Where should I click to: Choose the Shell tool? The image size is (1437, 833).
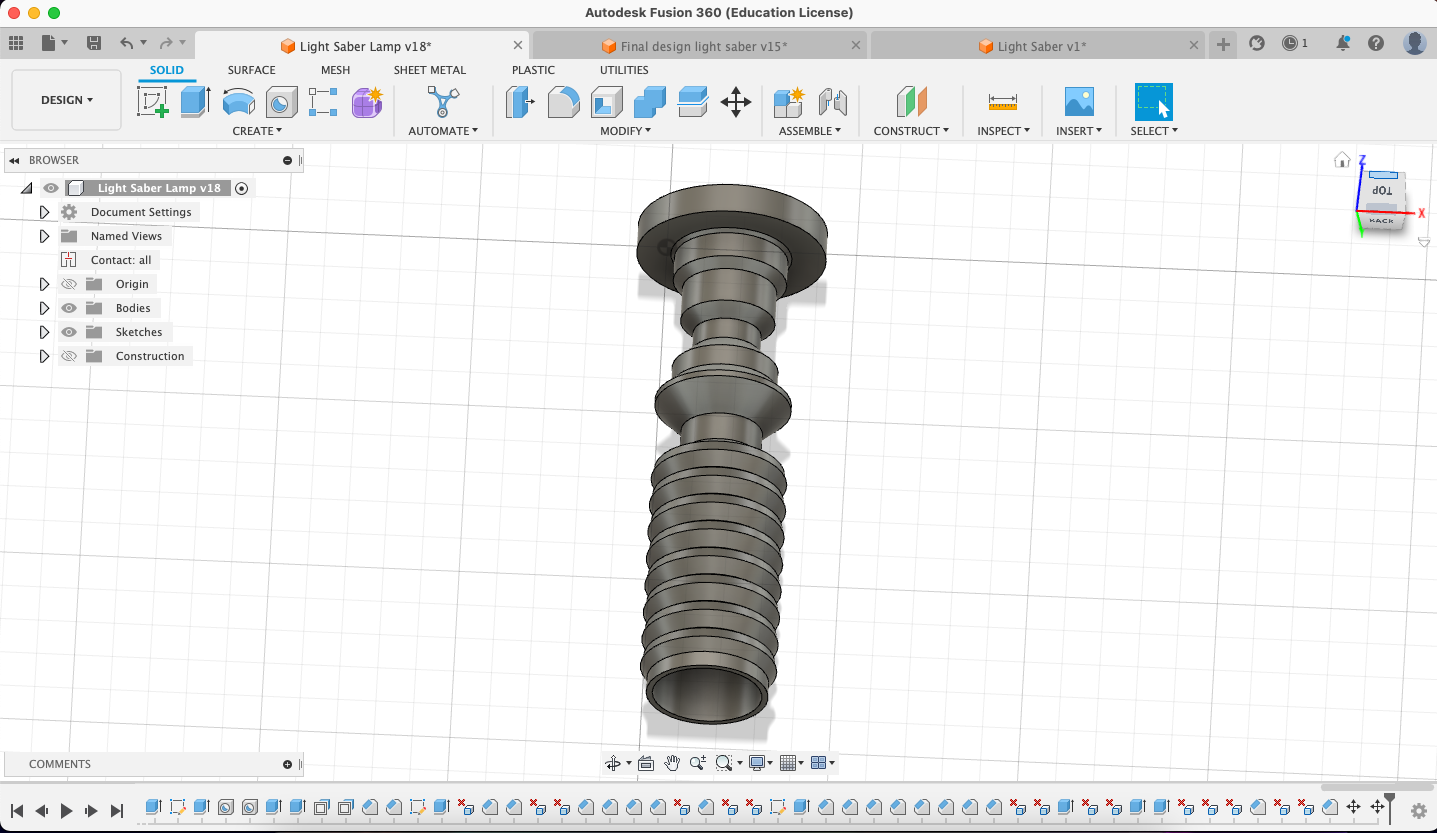point(606,102)
